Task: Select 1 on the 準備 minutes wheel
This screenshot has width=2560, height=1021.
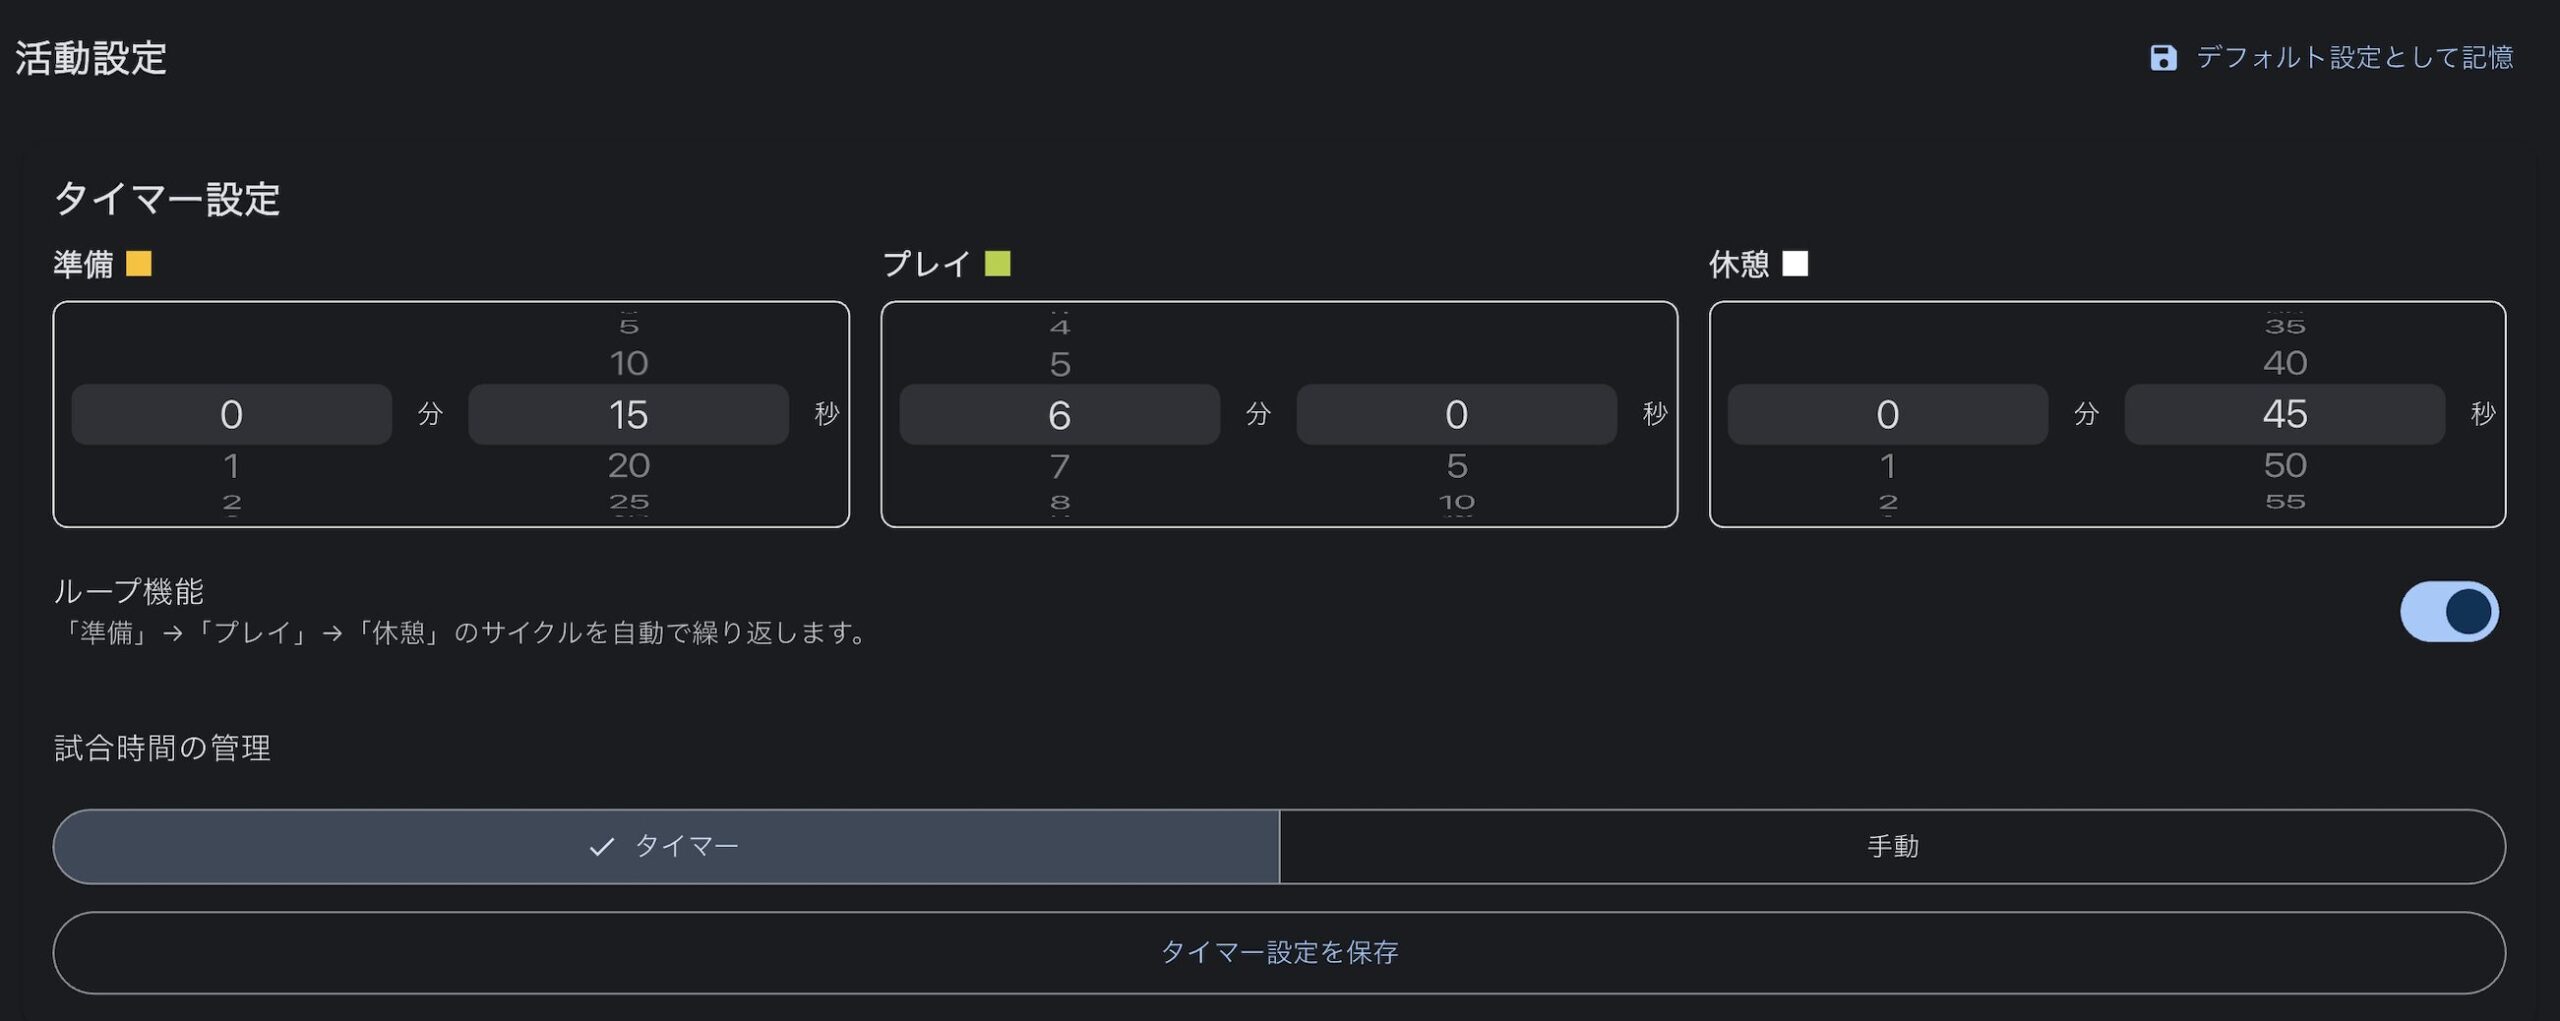Action: (232, 465)
